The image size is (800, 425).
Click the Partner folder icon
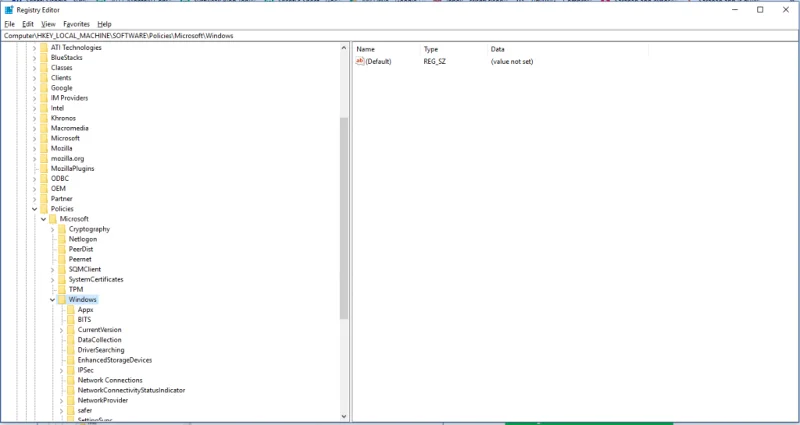tap(44, 198)
